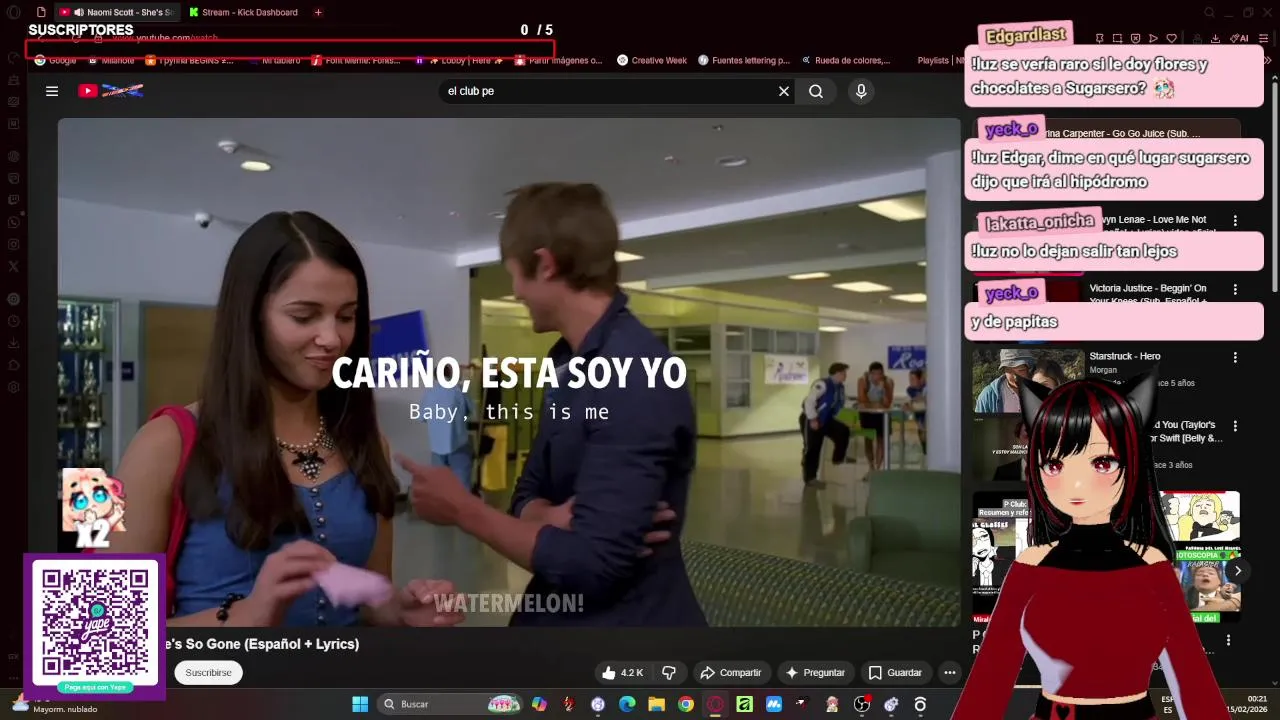The image size is (1280, 720).
Task: Open the Starstruck - Hero video thumbnail
Action: (1028, 380)
